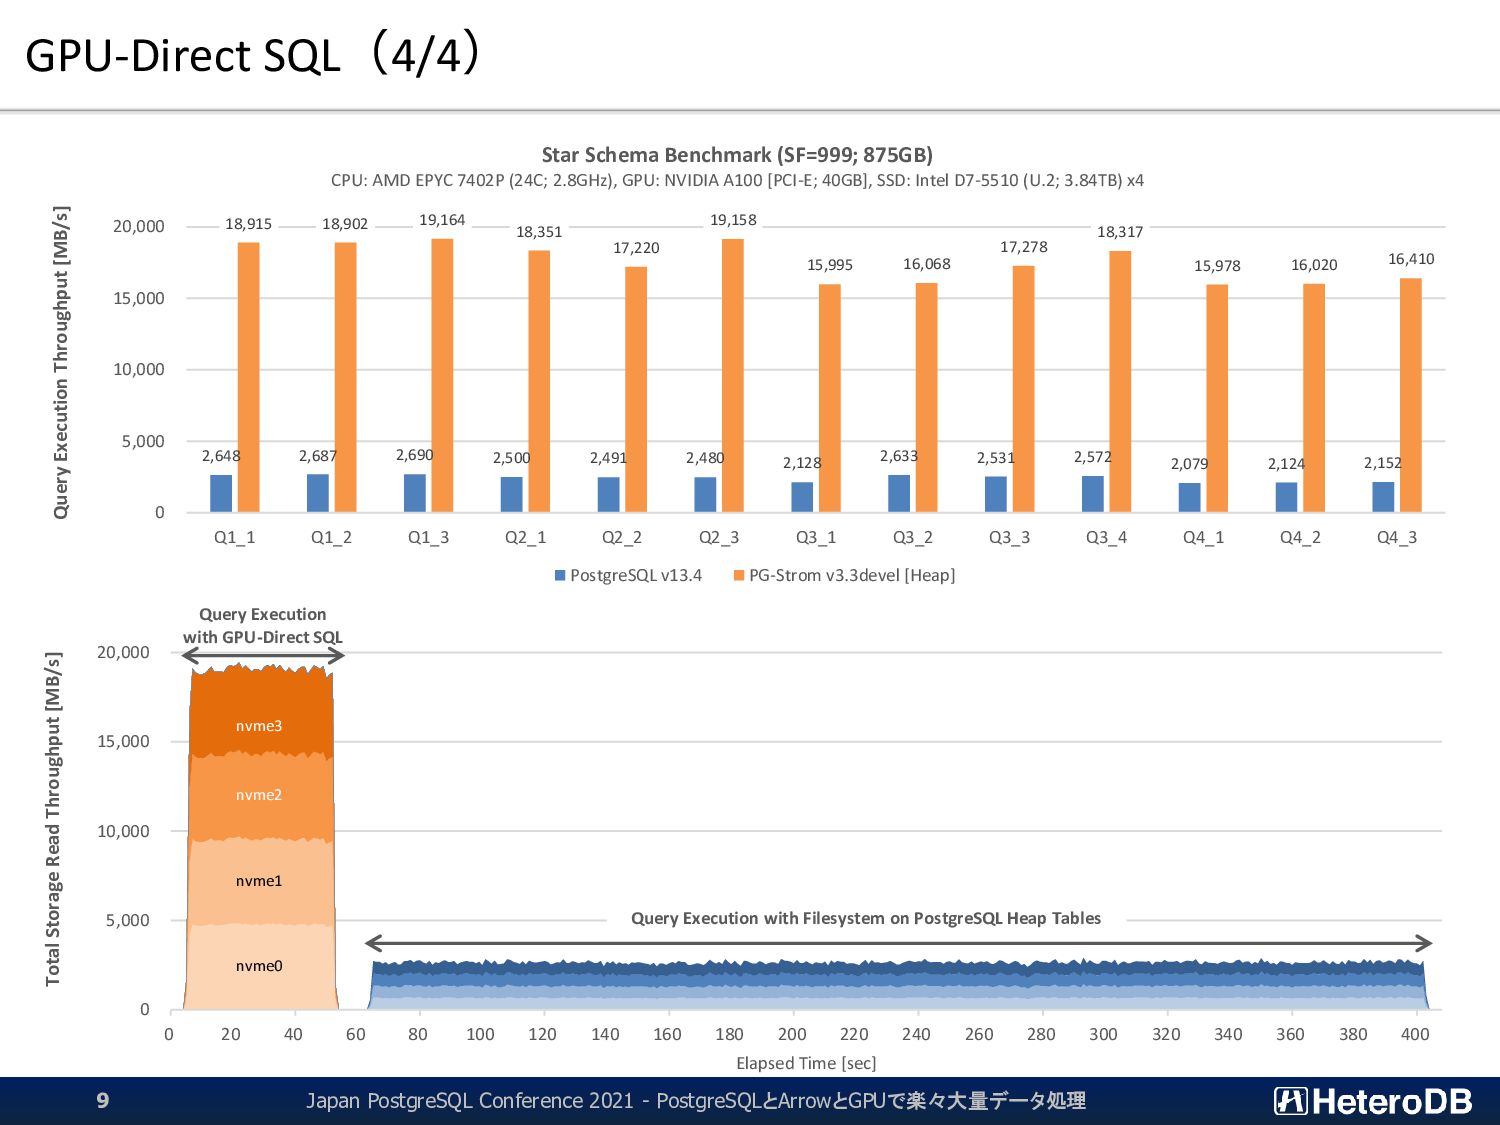Screen dimensions: 1500x1125
Task: Click the blue PostgreSQL v13.4 legend swatch
Action: (x=560, y=576)
